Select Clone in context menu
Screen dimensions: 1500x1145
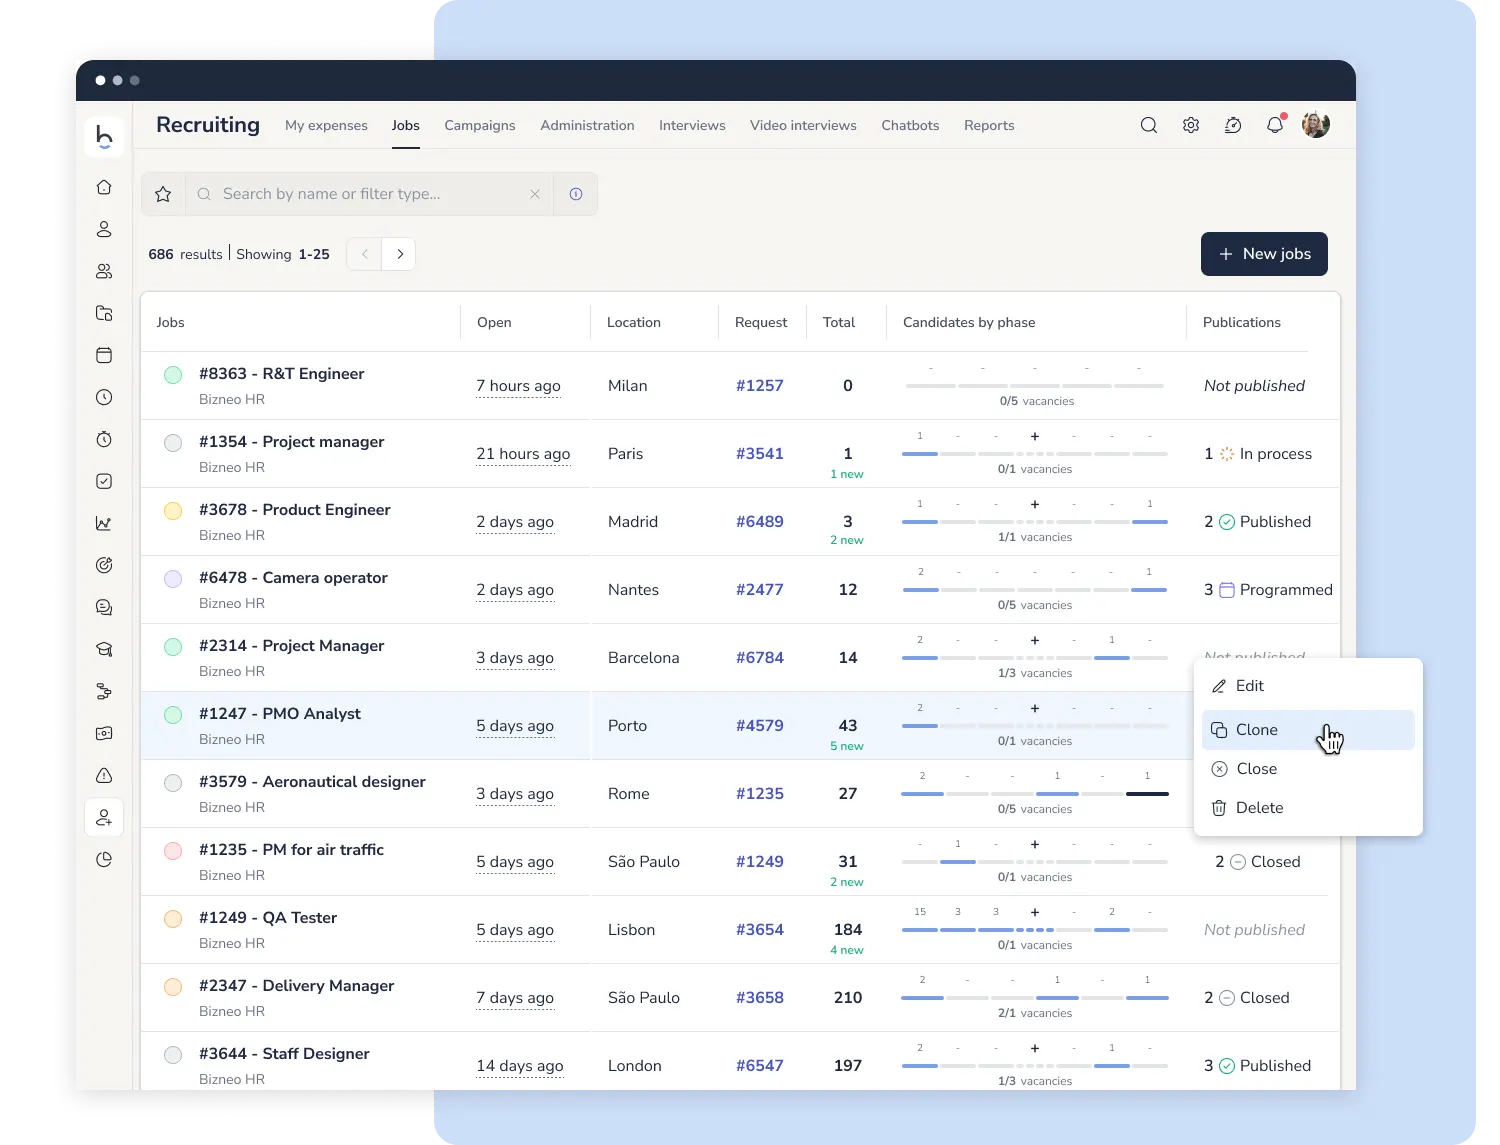click(1308, 730)
